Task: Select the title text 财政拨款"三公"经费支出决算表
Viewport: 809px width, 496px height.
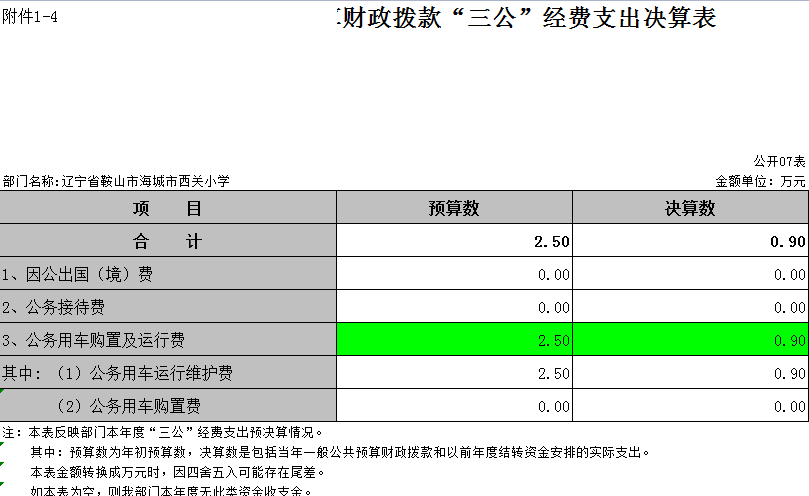Action: 527,18
